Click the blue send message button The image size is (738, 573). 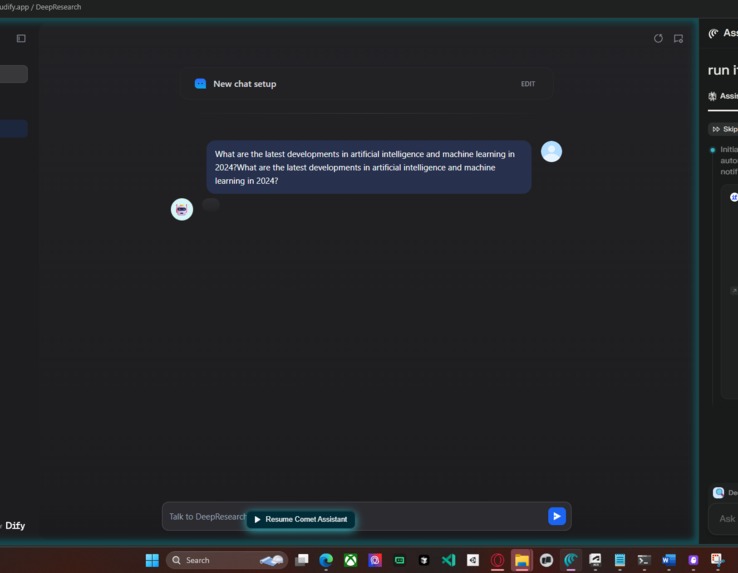[557, 517]
